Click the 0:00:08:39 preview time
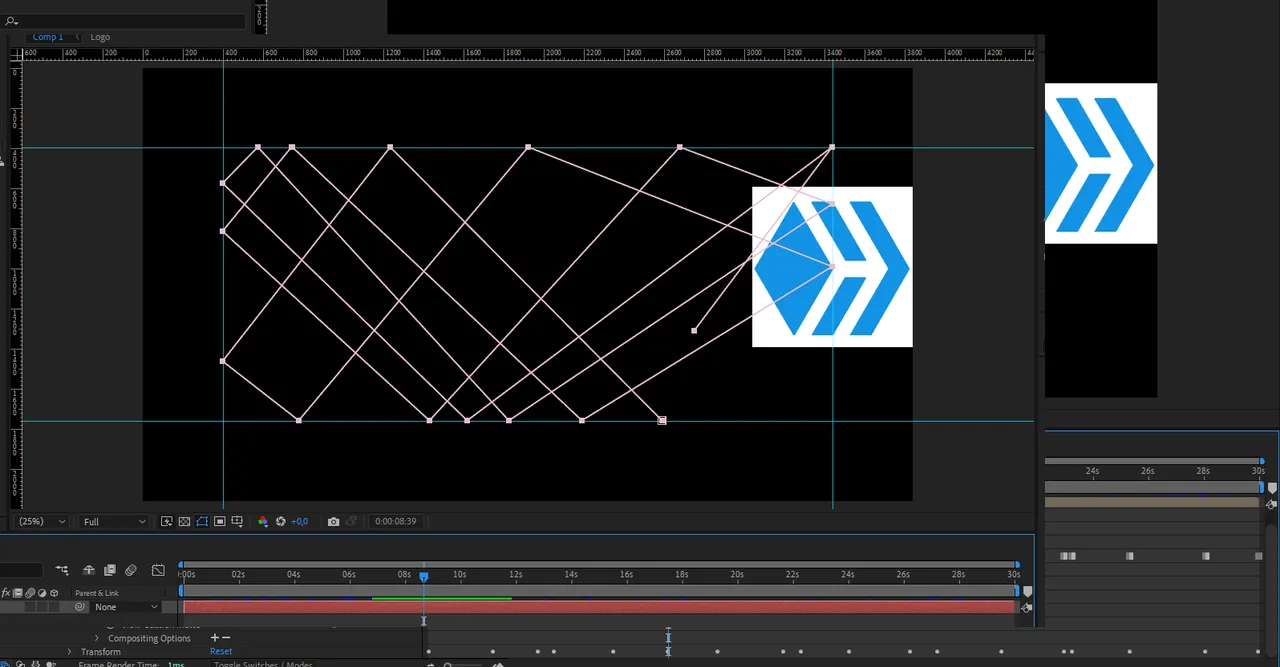Viewport: 1280px width, 667px height. pos(395,521)
